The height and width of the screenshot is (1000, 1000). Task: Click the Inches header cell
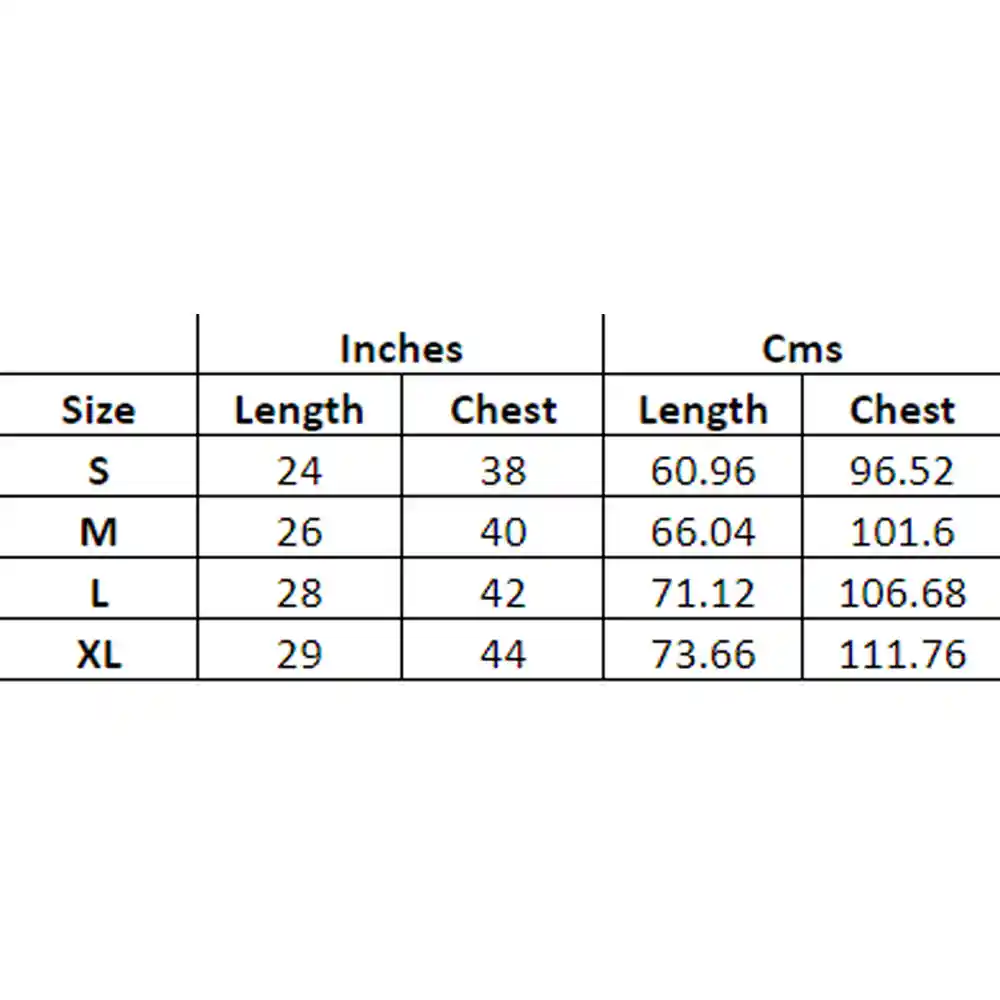(401, 345)
